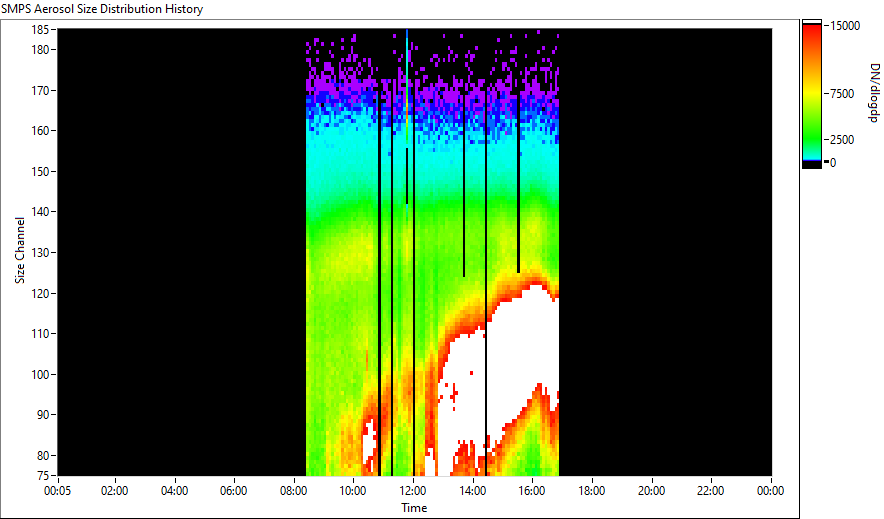Select the 2500 color scale value
Screen dimensions: 884x519
(842, 140)
